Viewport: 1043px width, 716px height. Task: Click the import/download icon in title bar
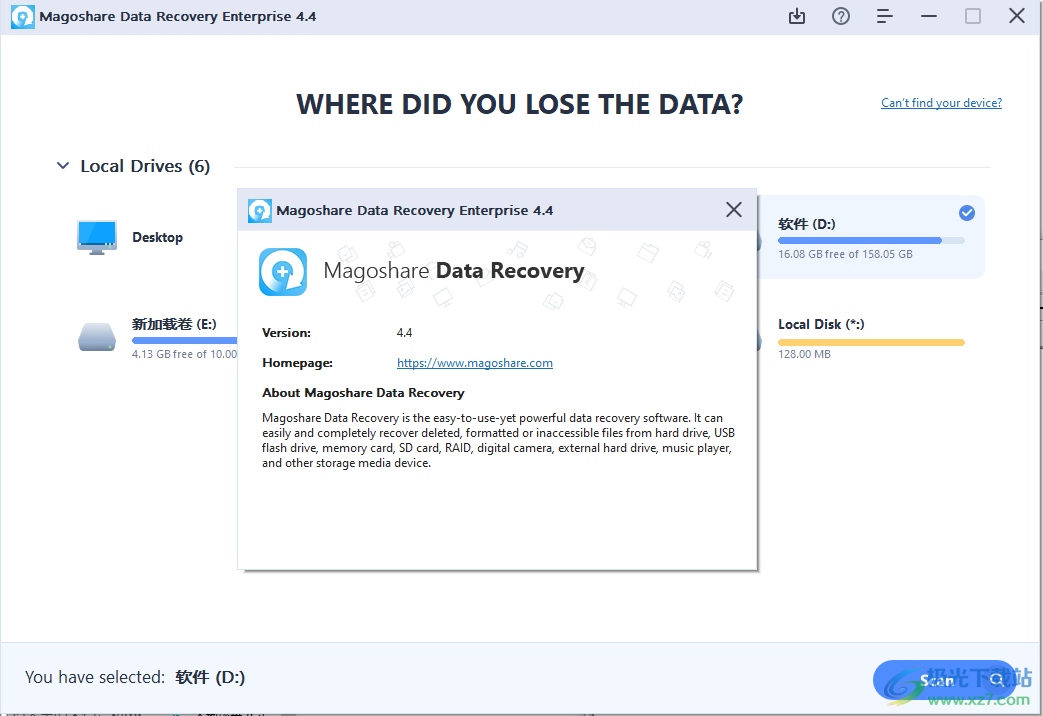[x=796, y=16]
